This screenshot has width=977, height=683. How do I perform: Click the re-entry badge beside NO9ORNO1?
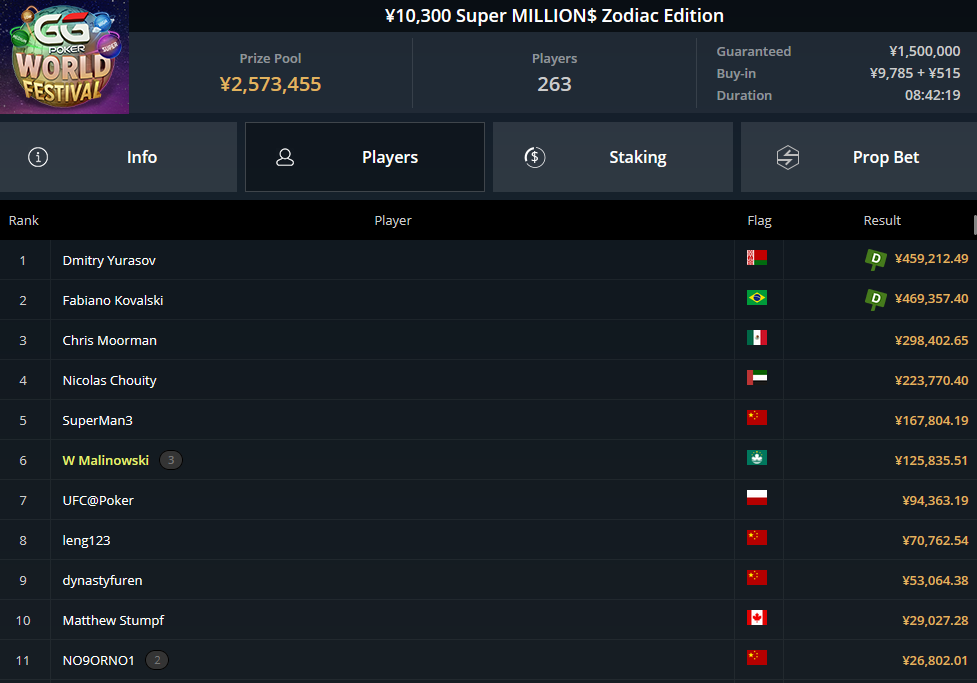click(157, 660)
